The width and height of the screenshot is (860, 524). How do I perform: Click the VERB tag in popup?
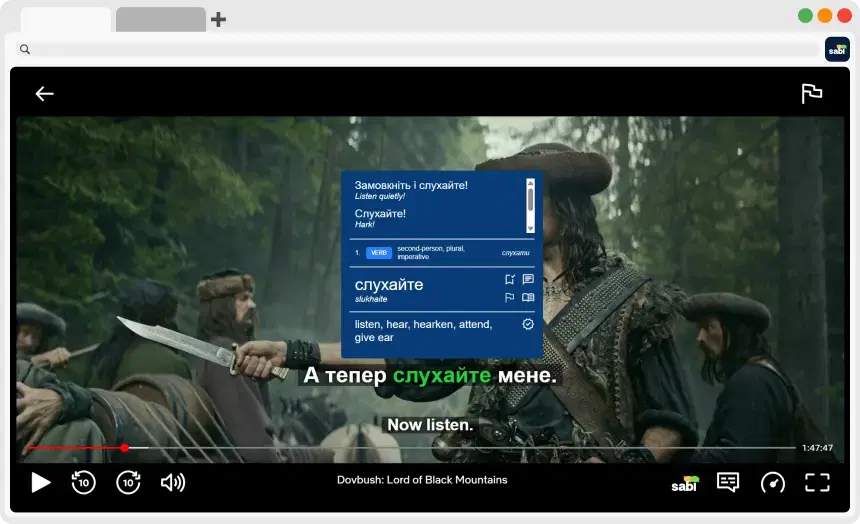[x=378, y=253]
